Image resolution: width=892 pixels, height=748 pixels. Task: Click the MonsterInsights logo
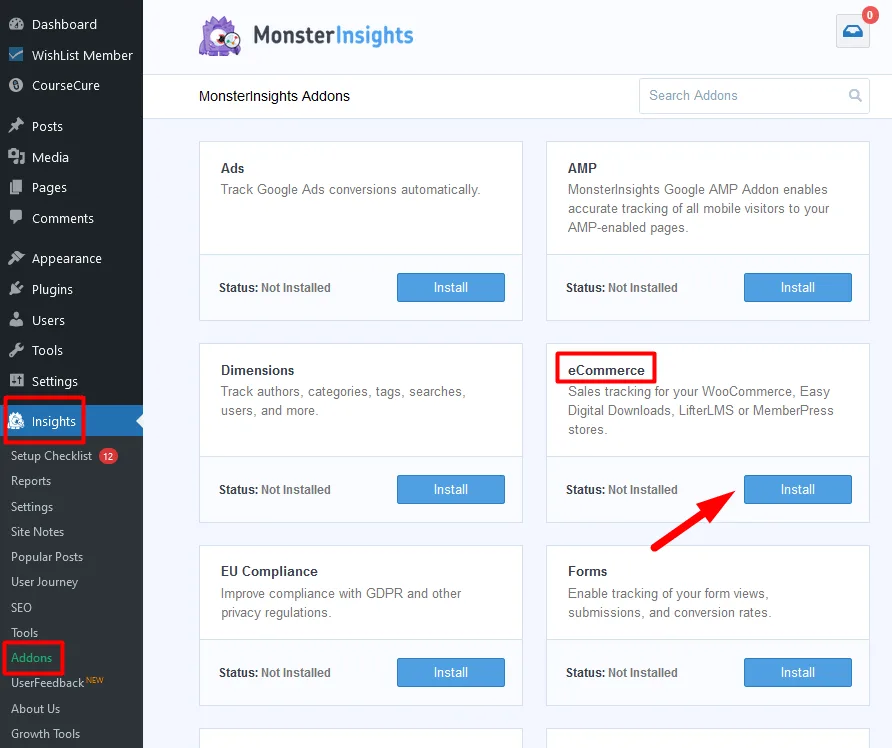point(306,36)
